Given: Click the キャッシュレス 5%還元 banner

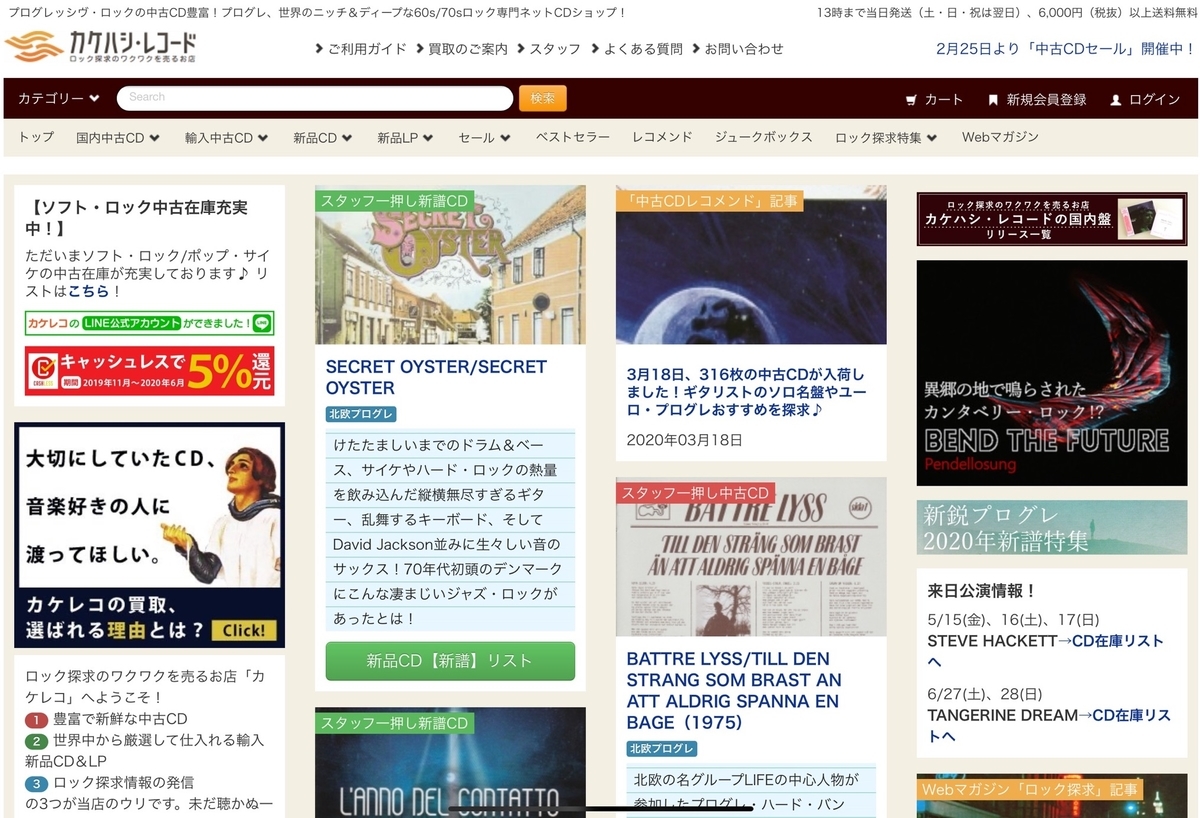Looking at the screenshot, I should pos(150,370).
